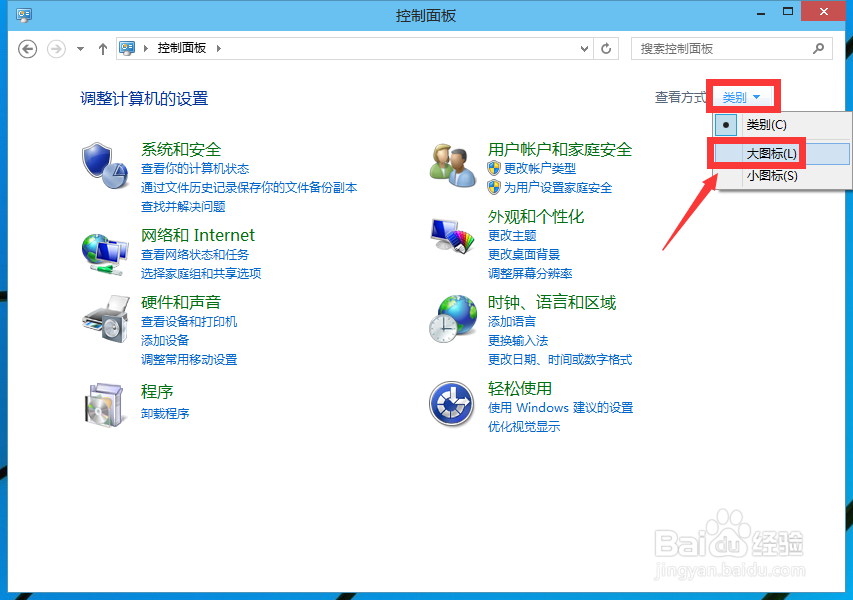
Task: Go up one level with the up arrow
Action: tap(102, 49)
